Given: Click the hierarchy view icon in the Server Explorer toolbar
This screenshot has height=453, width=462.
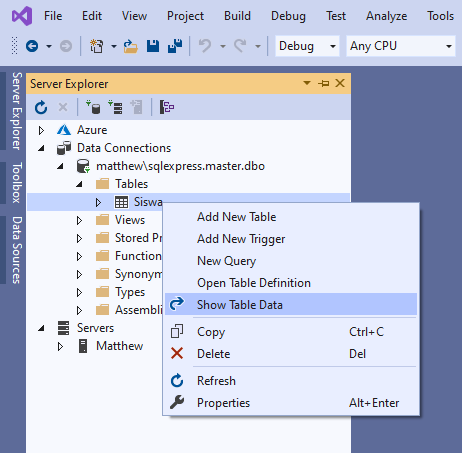Looking at the screenshot, I should (167, 107).
